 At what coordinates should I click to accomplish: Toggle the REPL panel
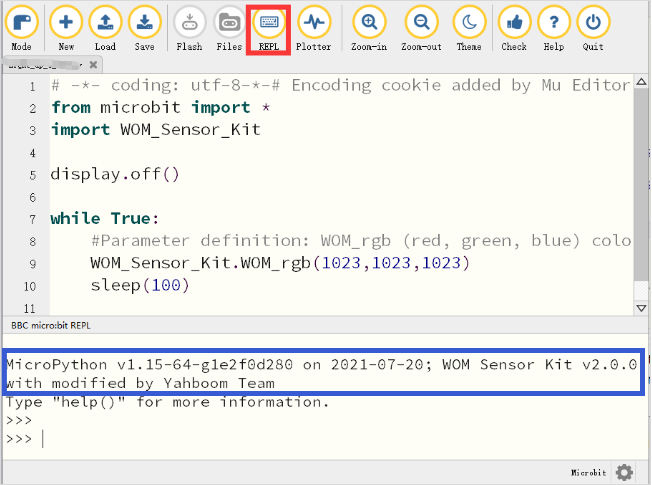(269, 28)
